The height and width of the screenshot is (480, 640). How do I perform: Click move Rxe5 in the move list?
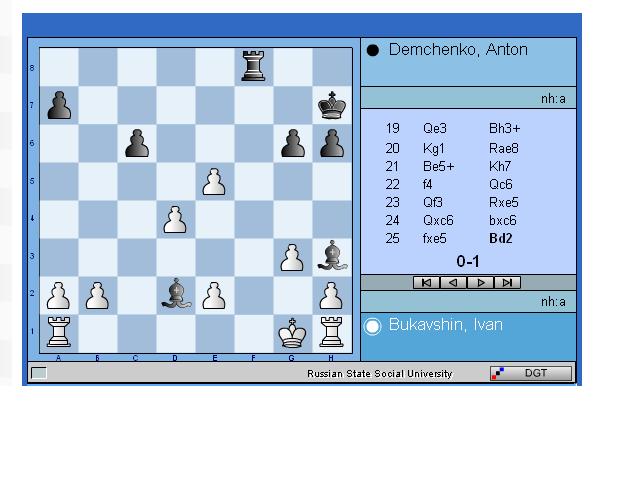504,202
